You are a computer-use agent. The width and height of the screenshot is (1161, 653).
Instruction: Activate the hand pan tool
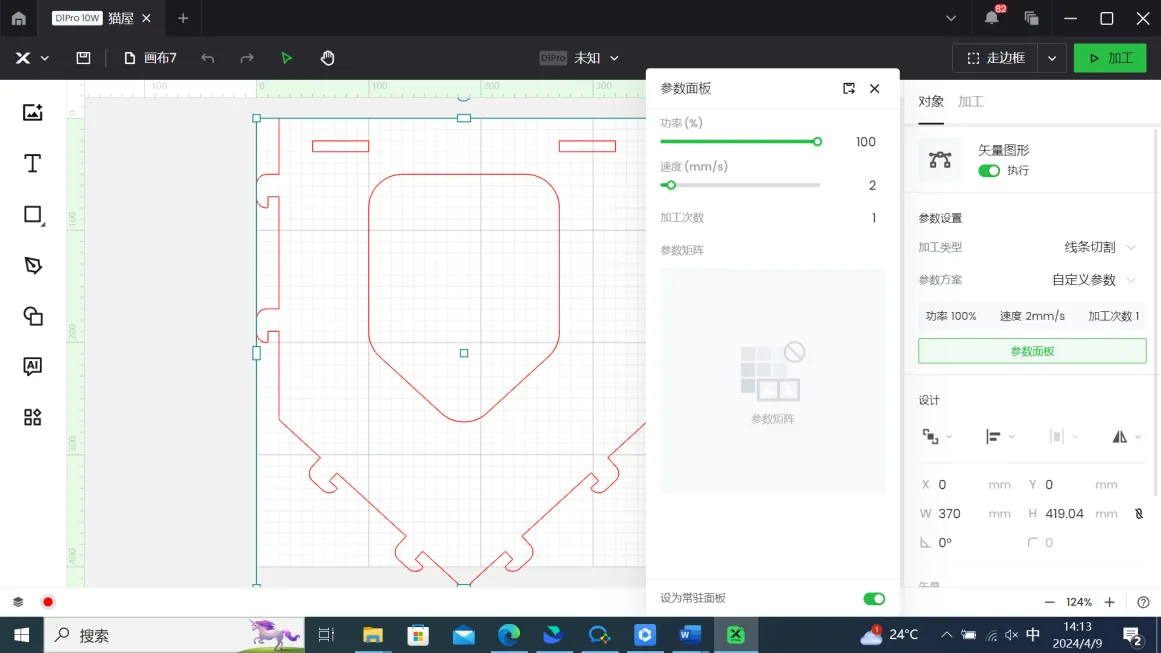pyautogui.click(x=327, y=58)
